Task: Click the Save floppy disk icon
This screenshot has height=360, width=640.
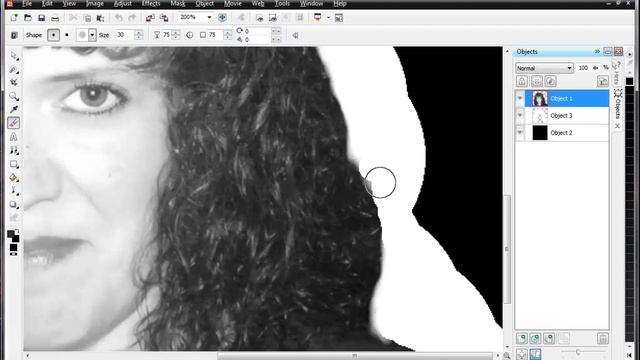Action: [x=41, y=18]
